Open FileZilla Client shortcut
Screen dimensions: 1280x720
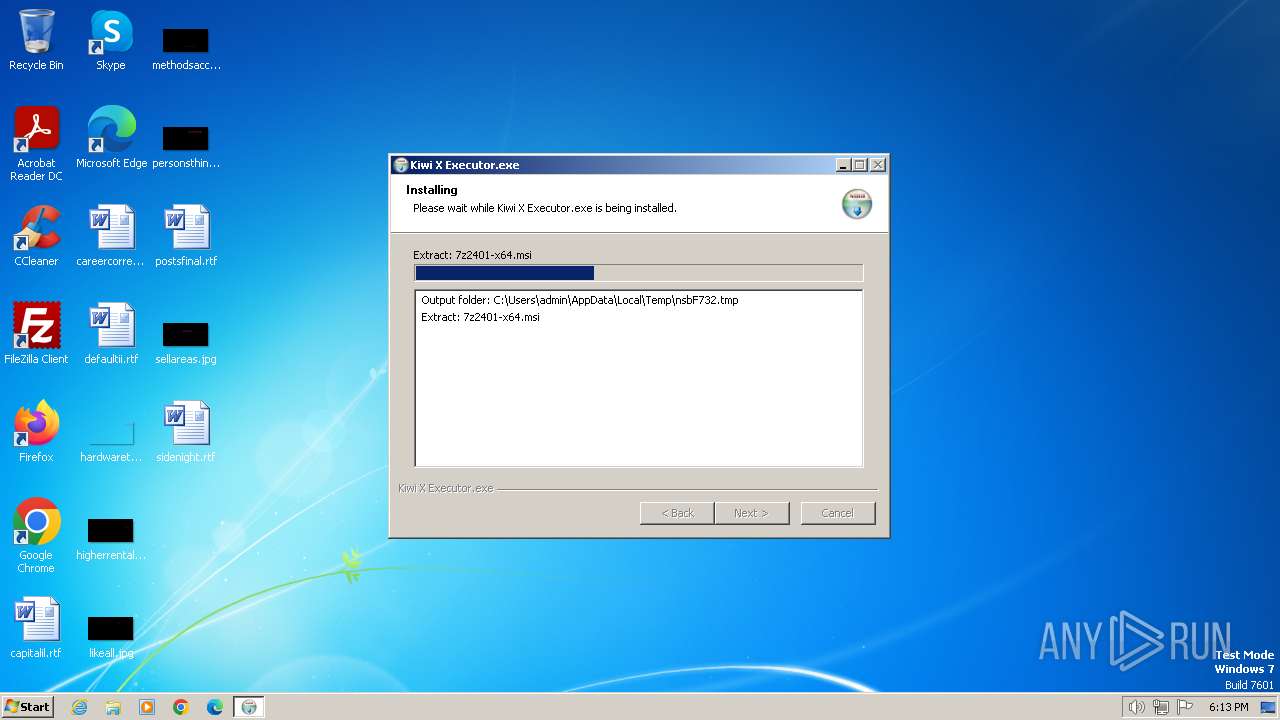36,333
